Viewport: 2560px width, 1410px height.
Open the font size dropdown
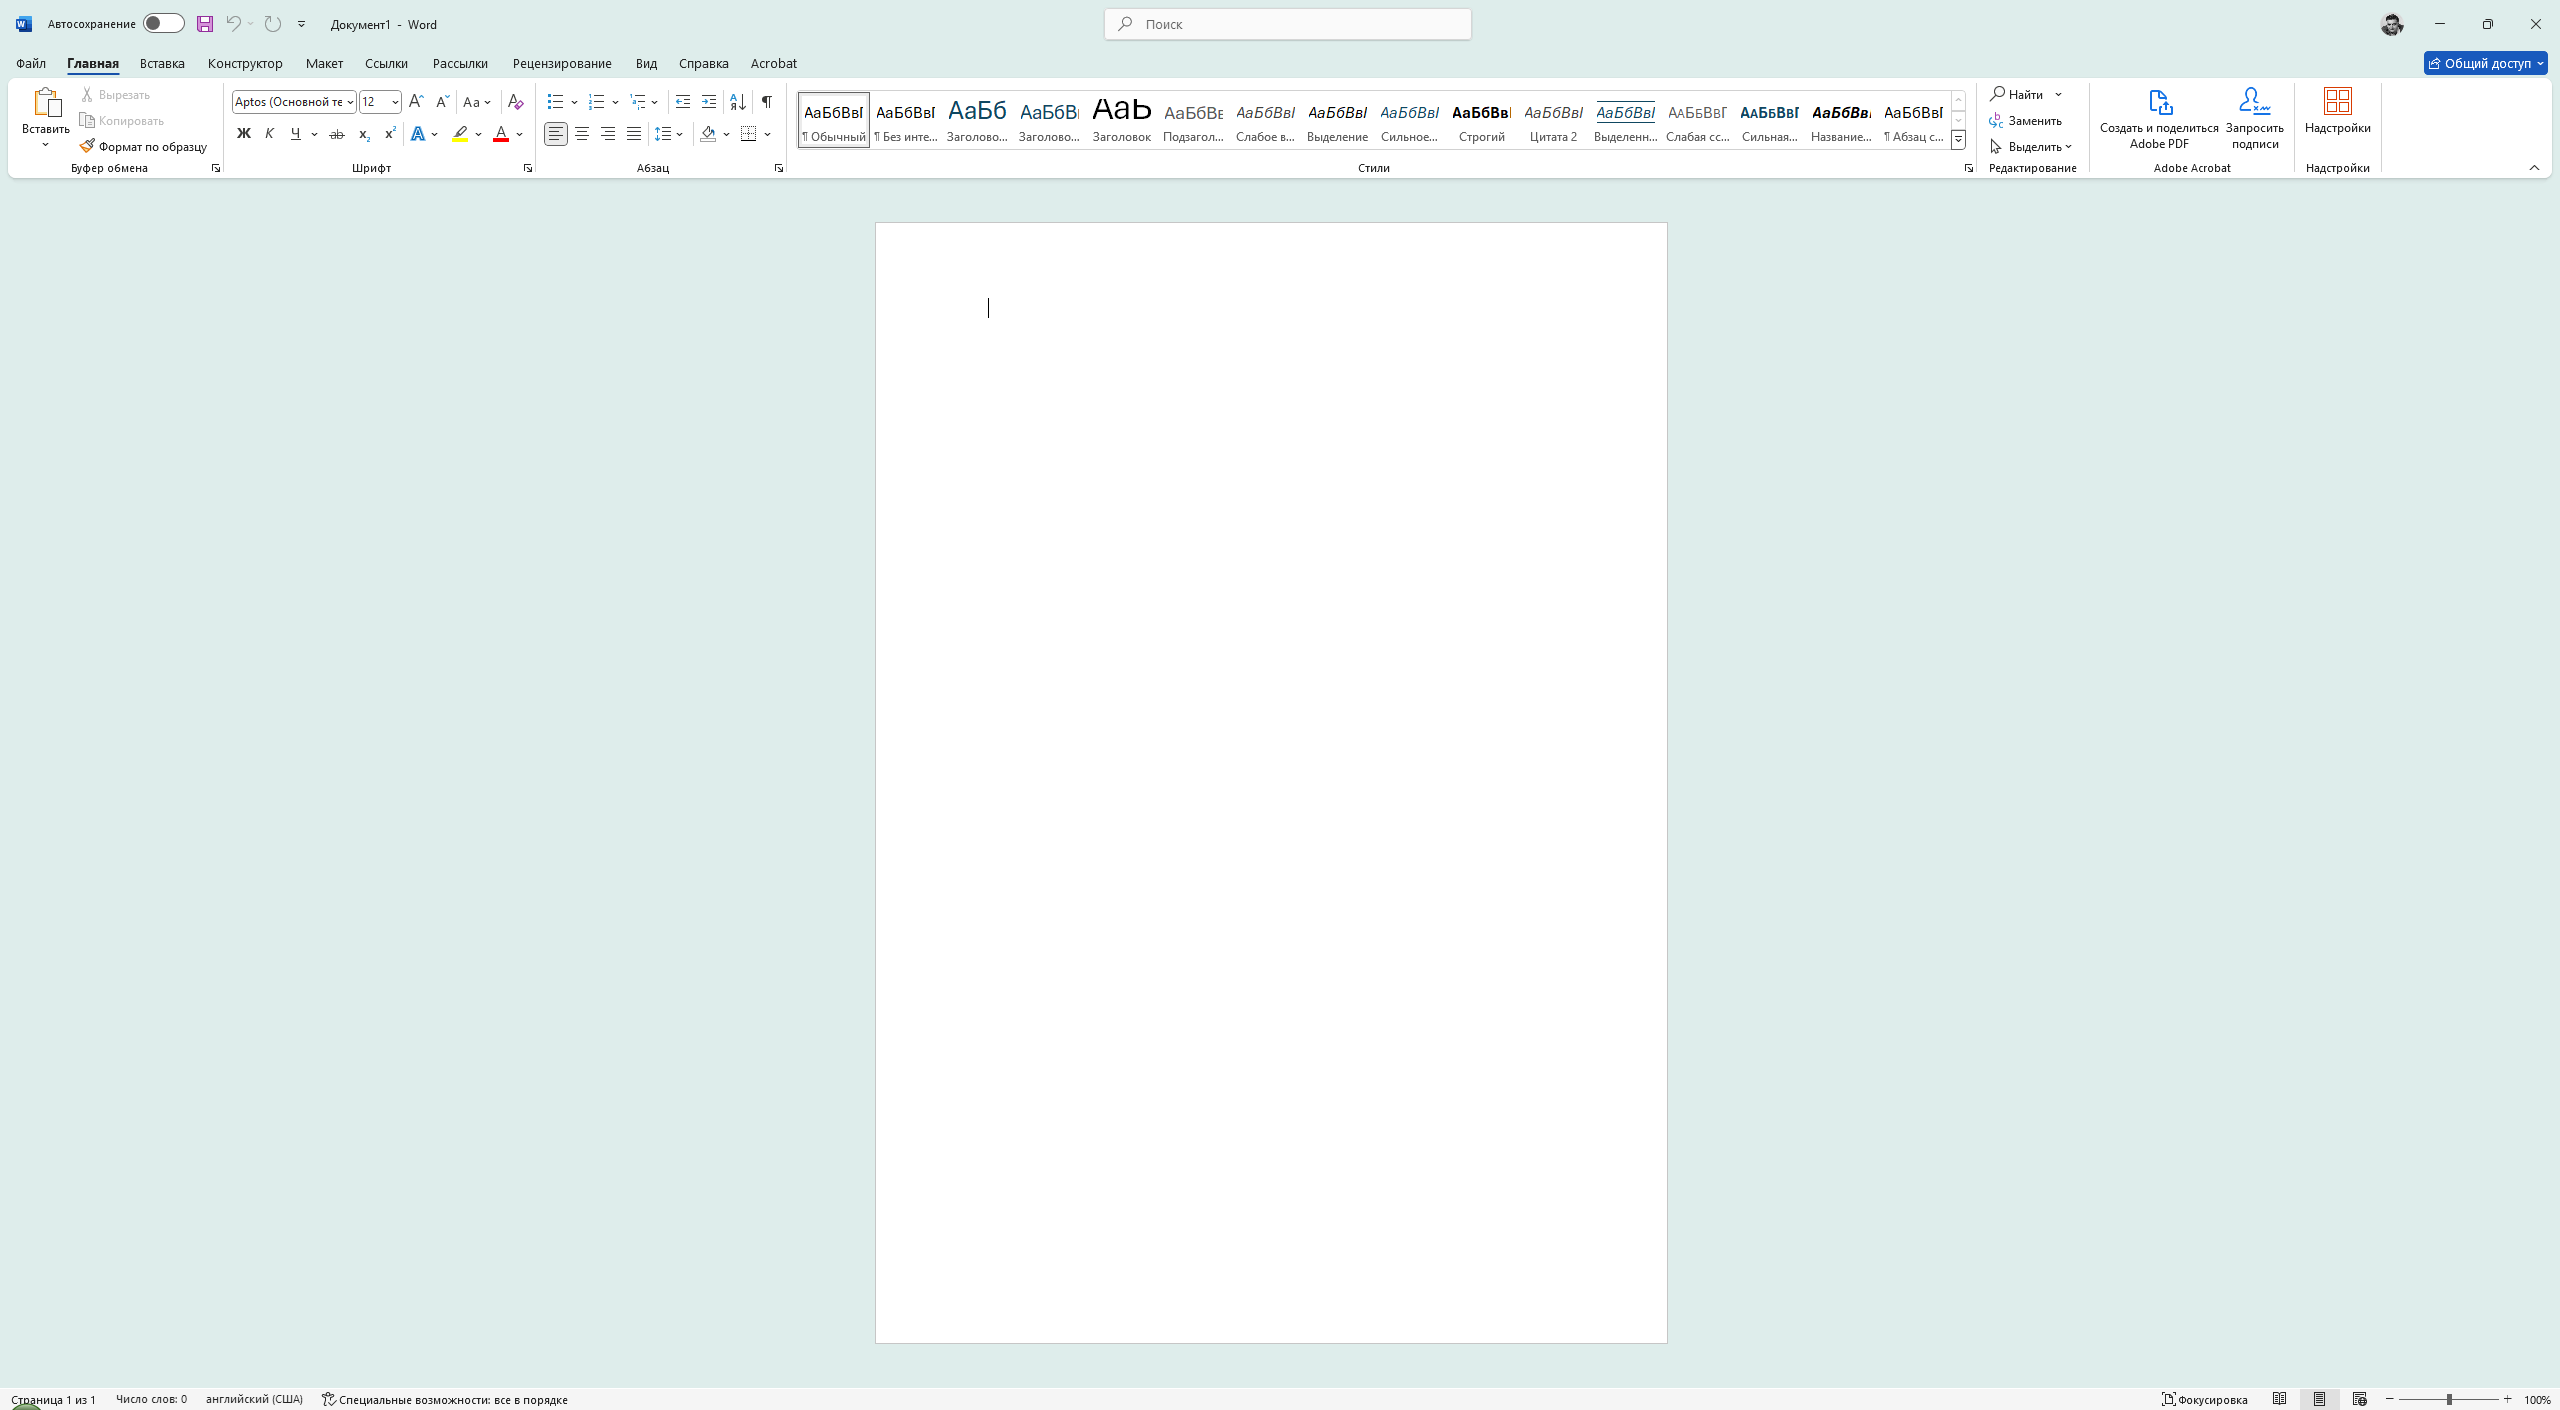[x=395, y=102]
